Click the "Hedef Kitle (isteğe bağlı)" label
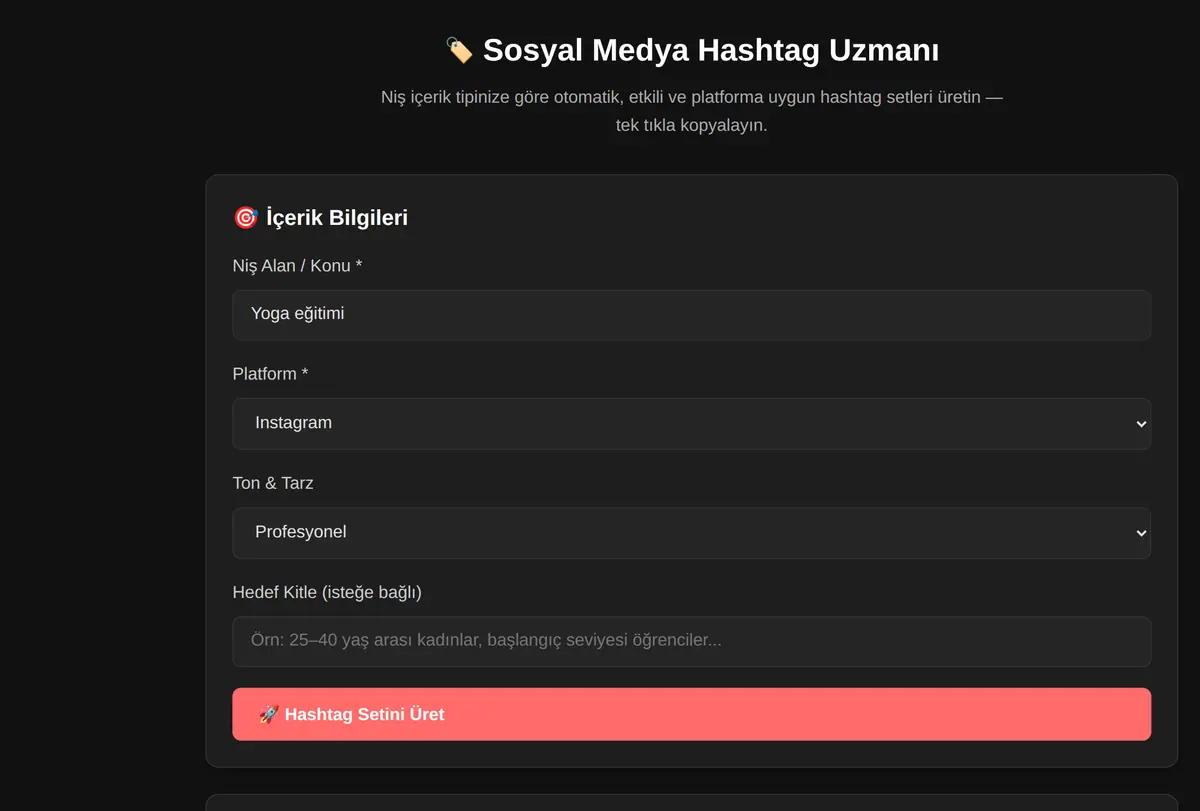The width and height of the screenshot is (1200, 811). click(x=327, y=592)
